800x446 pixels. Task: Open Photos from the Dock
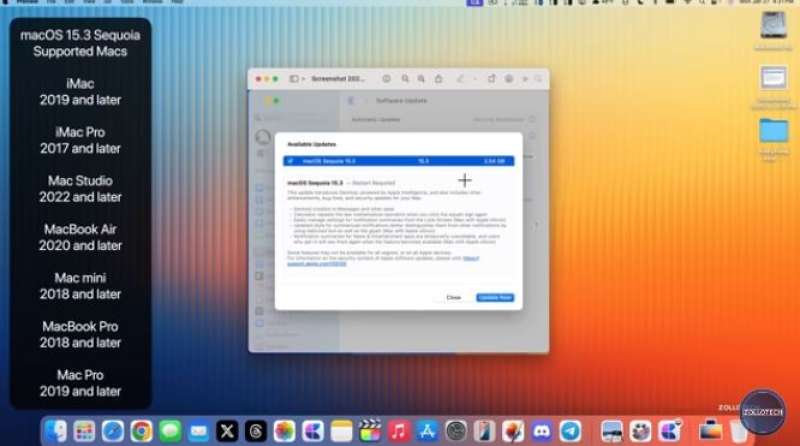click(x=284, y=432)
